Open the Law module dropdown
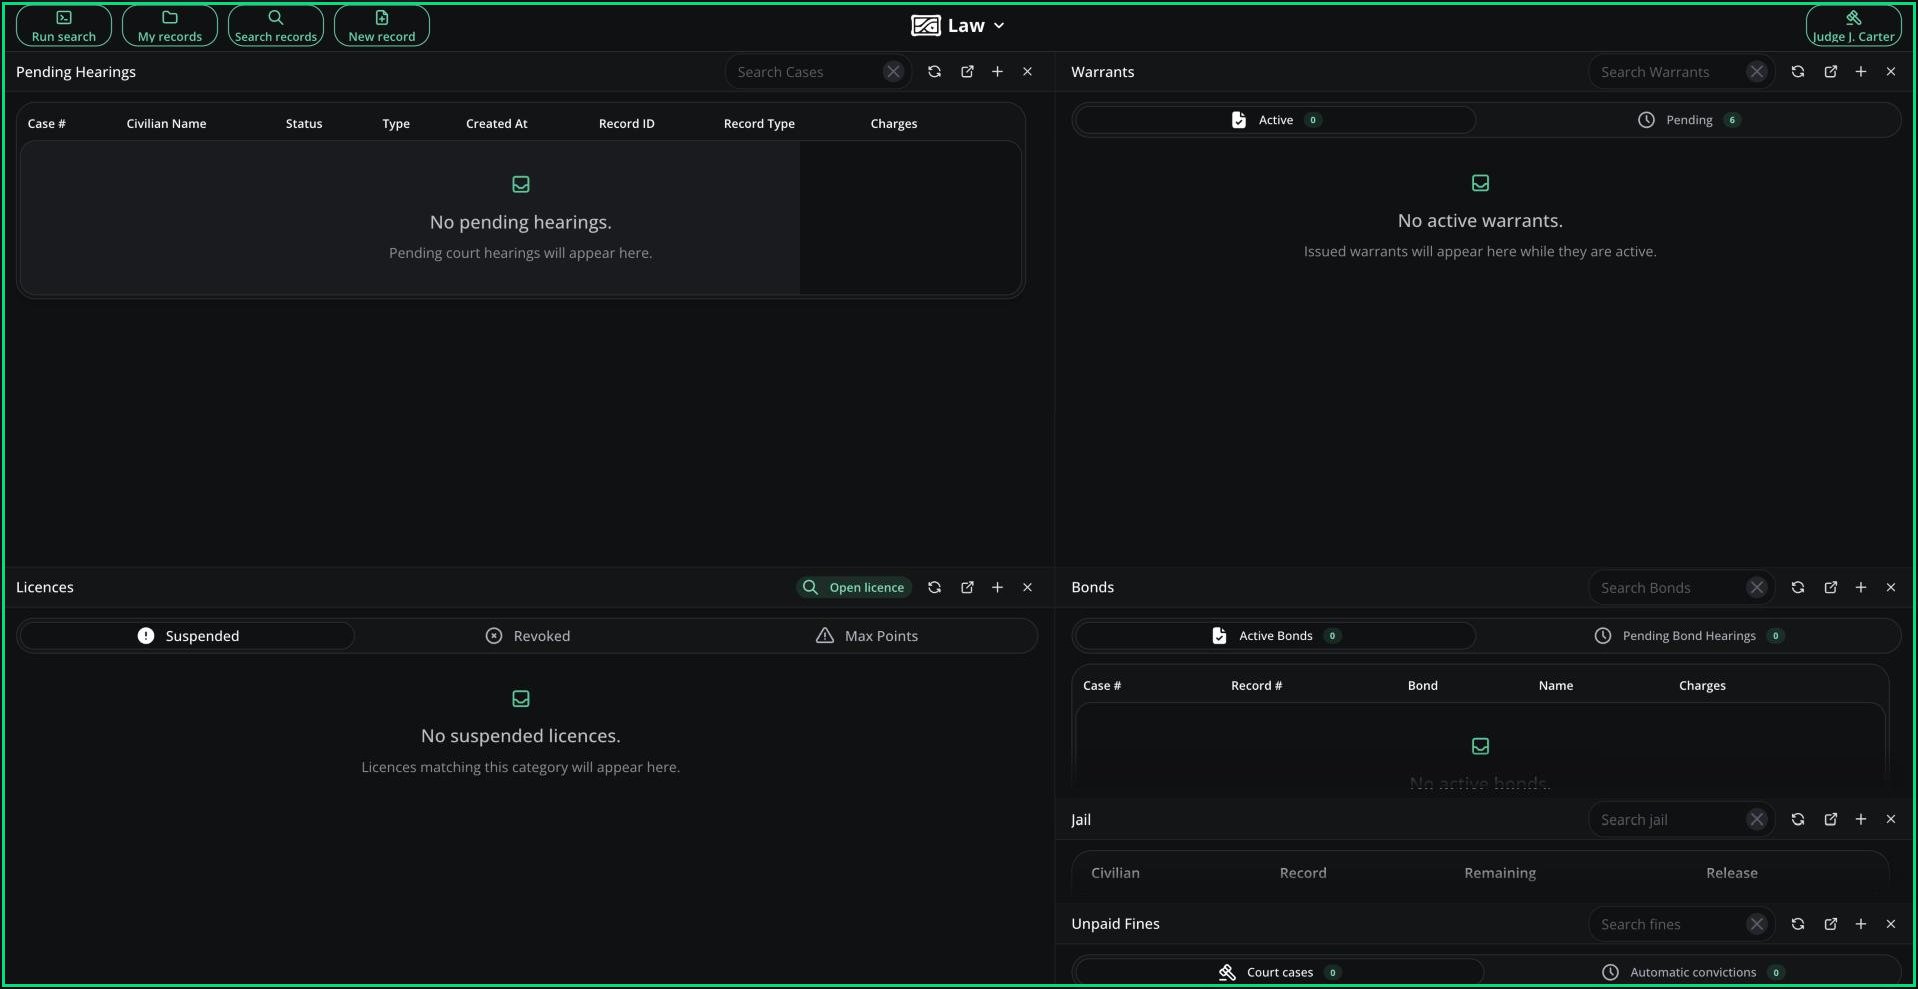Screen dimensions: 1918x989 pos(958,26)
